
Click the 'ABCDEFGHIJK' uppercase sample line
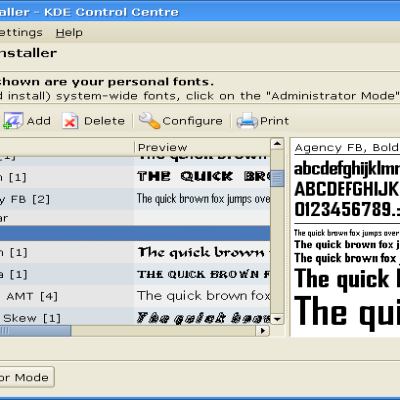[347, 189]
